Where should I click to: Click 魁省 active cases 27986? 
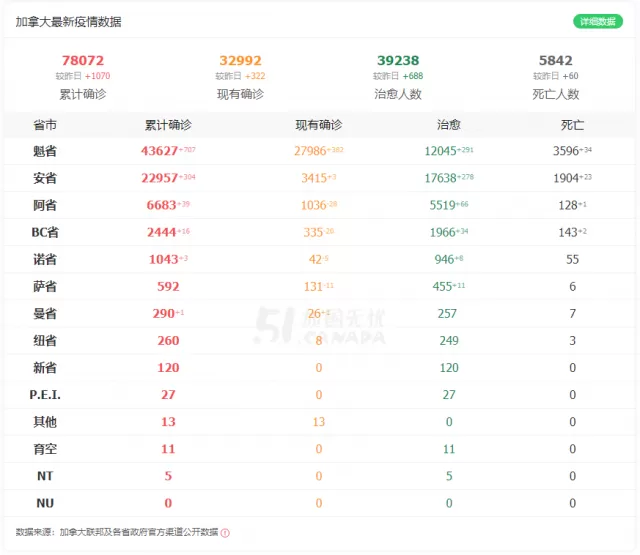310,151
